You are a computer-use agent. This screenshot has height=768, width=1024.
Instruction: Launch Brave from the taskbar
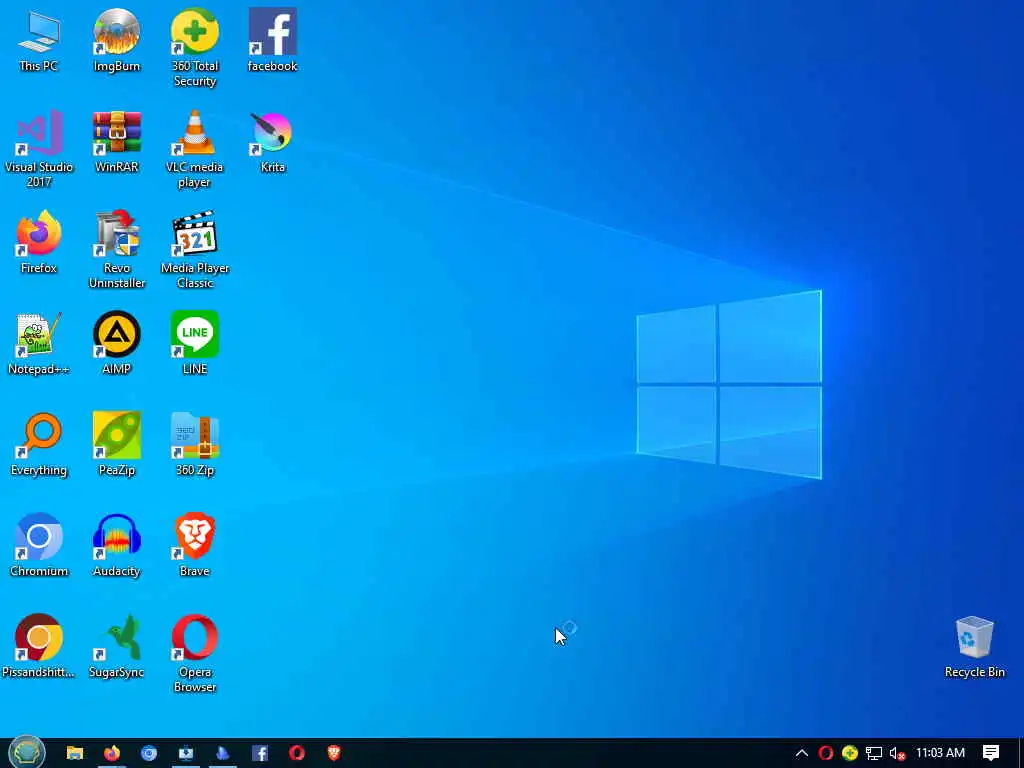pyautogui.click(x=334, y=753)
